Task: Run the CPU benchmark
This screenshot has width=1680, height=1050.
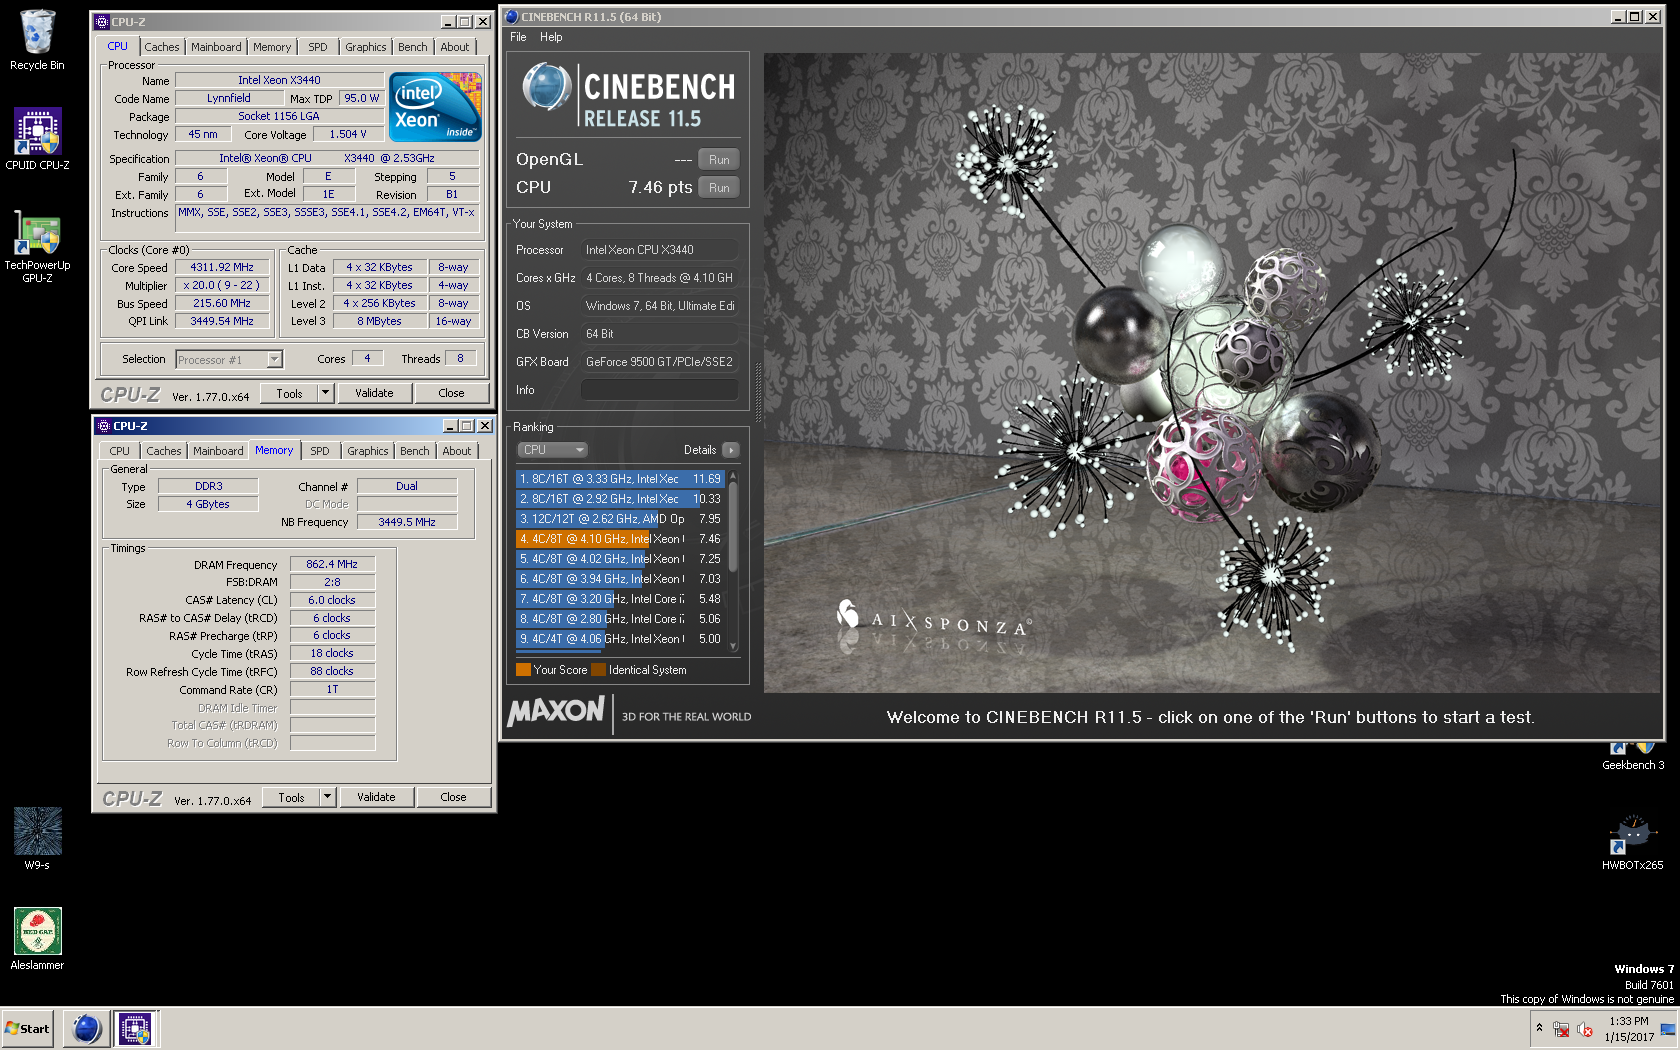Action: point(719,188)
